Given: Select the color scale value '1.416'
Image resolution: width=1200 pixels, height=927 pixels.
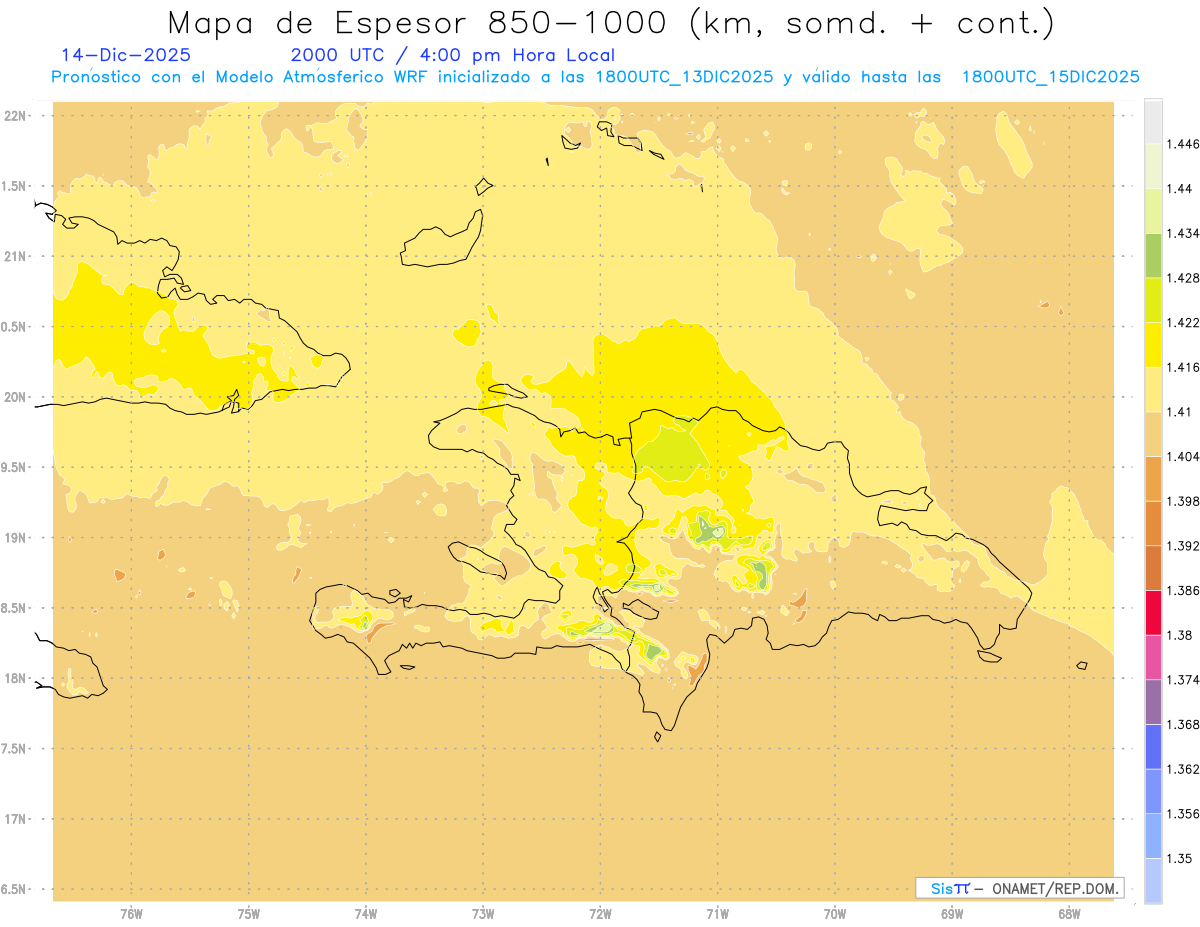Looking at the screenshot, I should 1185,367.
